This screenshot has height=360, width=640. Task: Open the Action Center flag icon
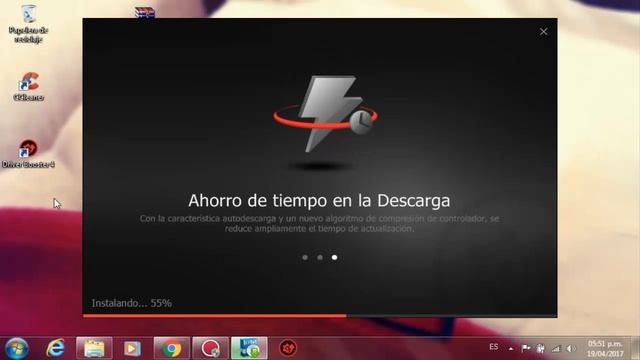click(x=526, y=348)
